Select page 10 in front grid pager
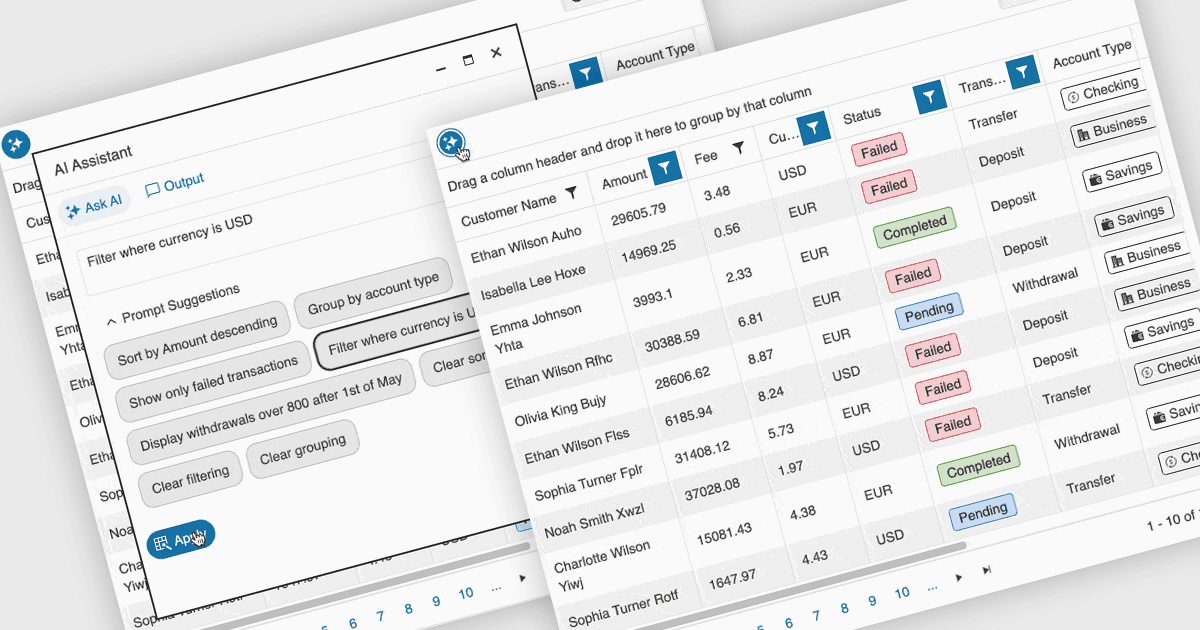Viewport: 1200px width, 630px height. 902,592
